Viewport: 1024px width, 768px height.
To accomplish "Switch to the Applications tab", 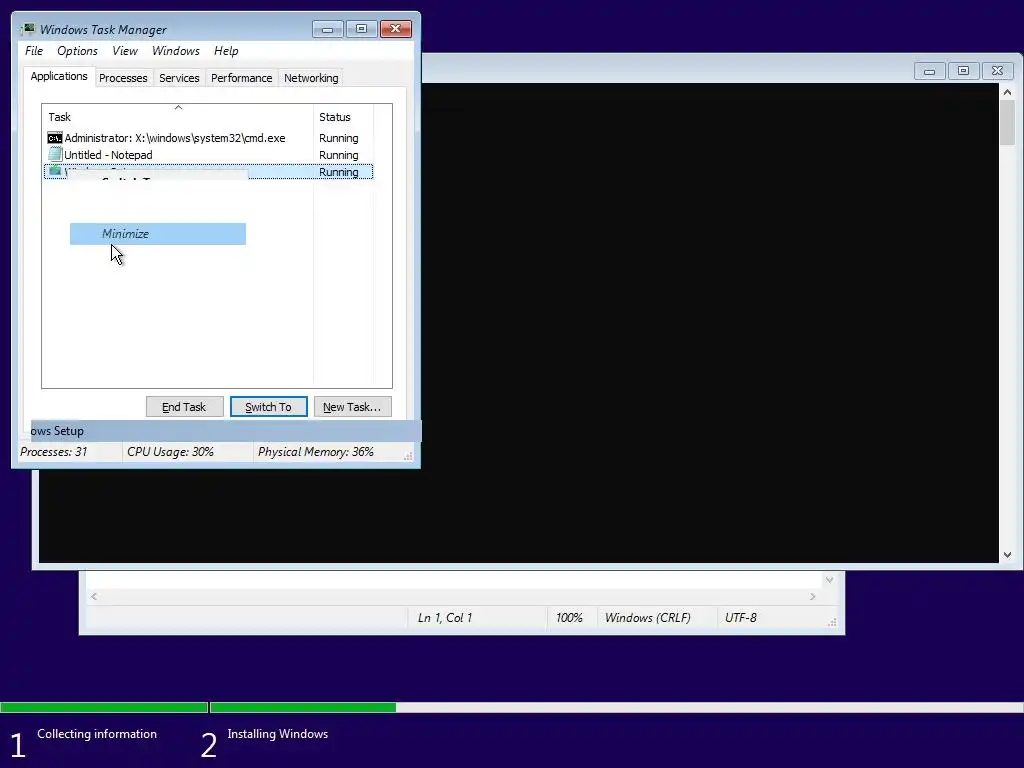I will (x=59, y=76).
